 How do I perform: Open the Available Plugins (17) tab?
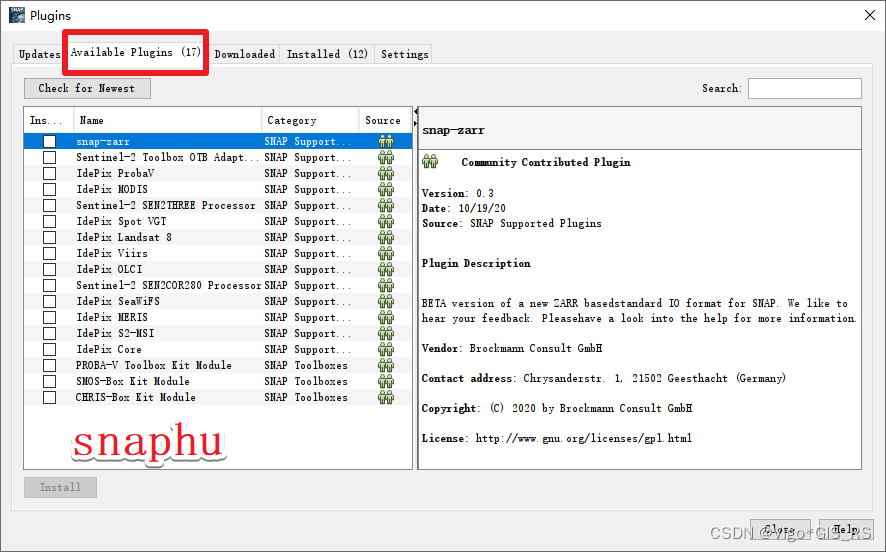(136, 52)
